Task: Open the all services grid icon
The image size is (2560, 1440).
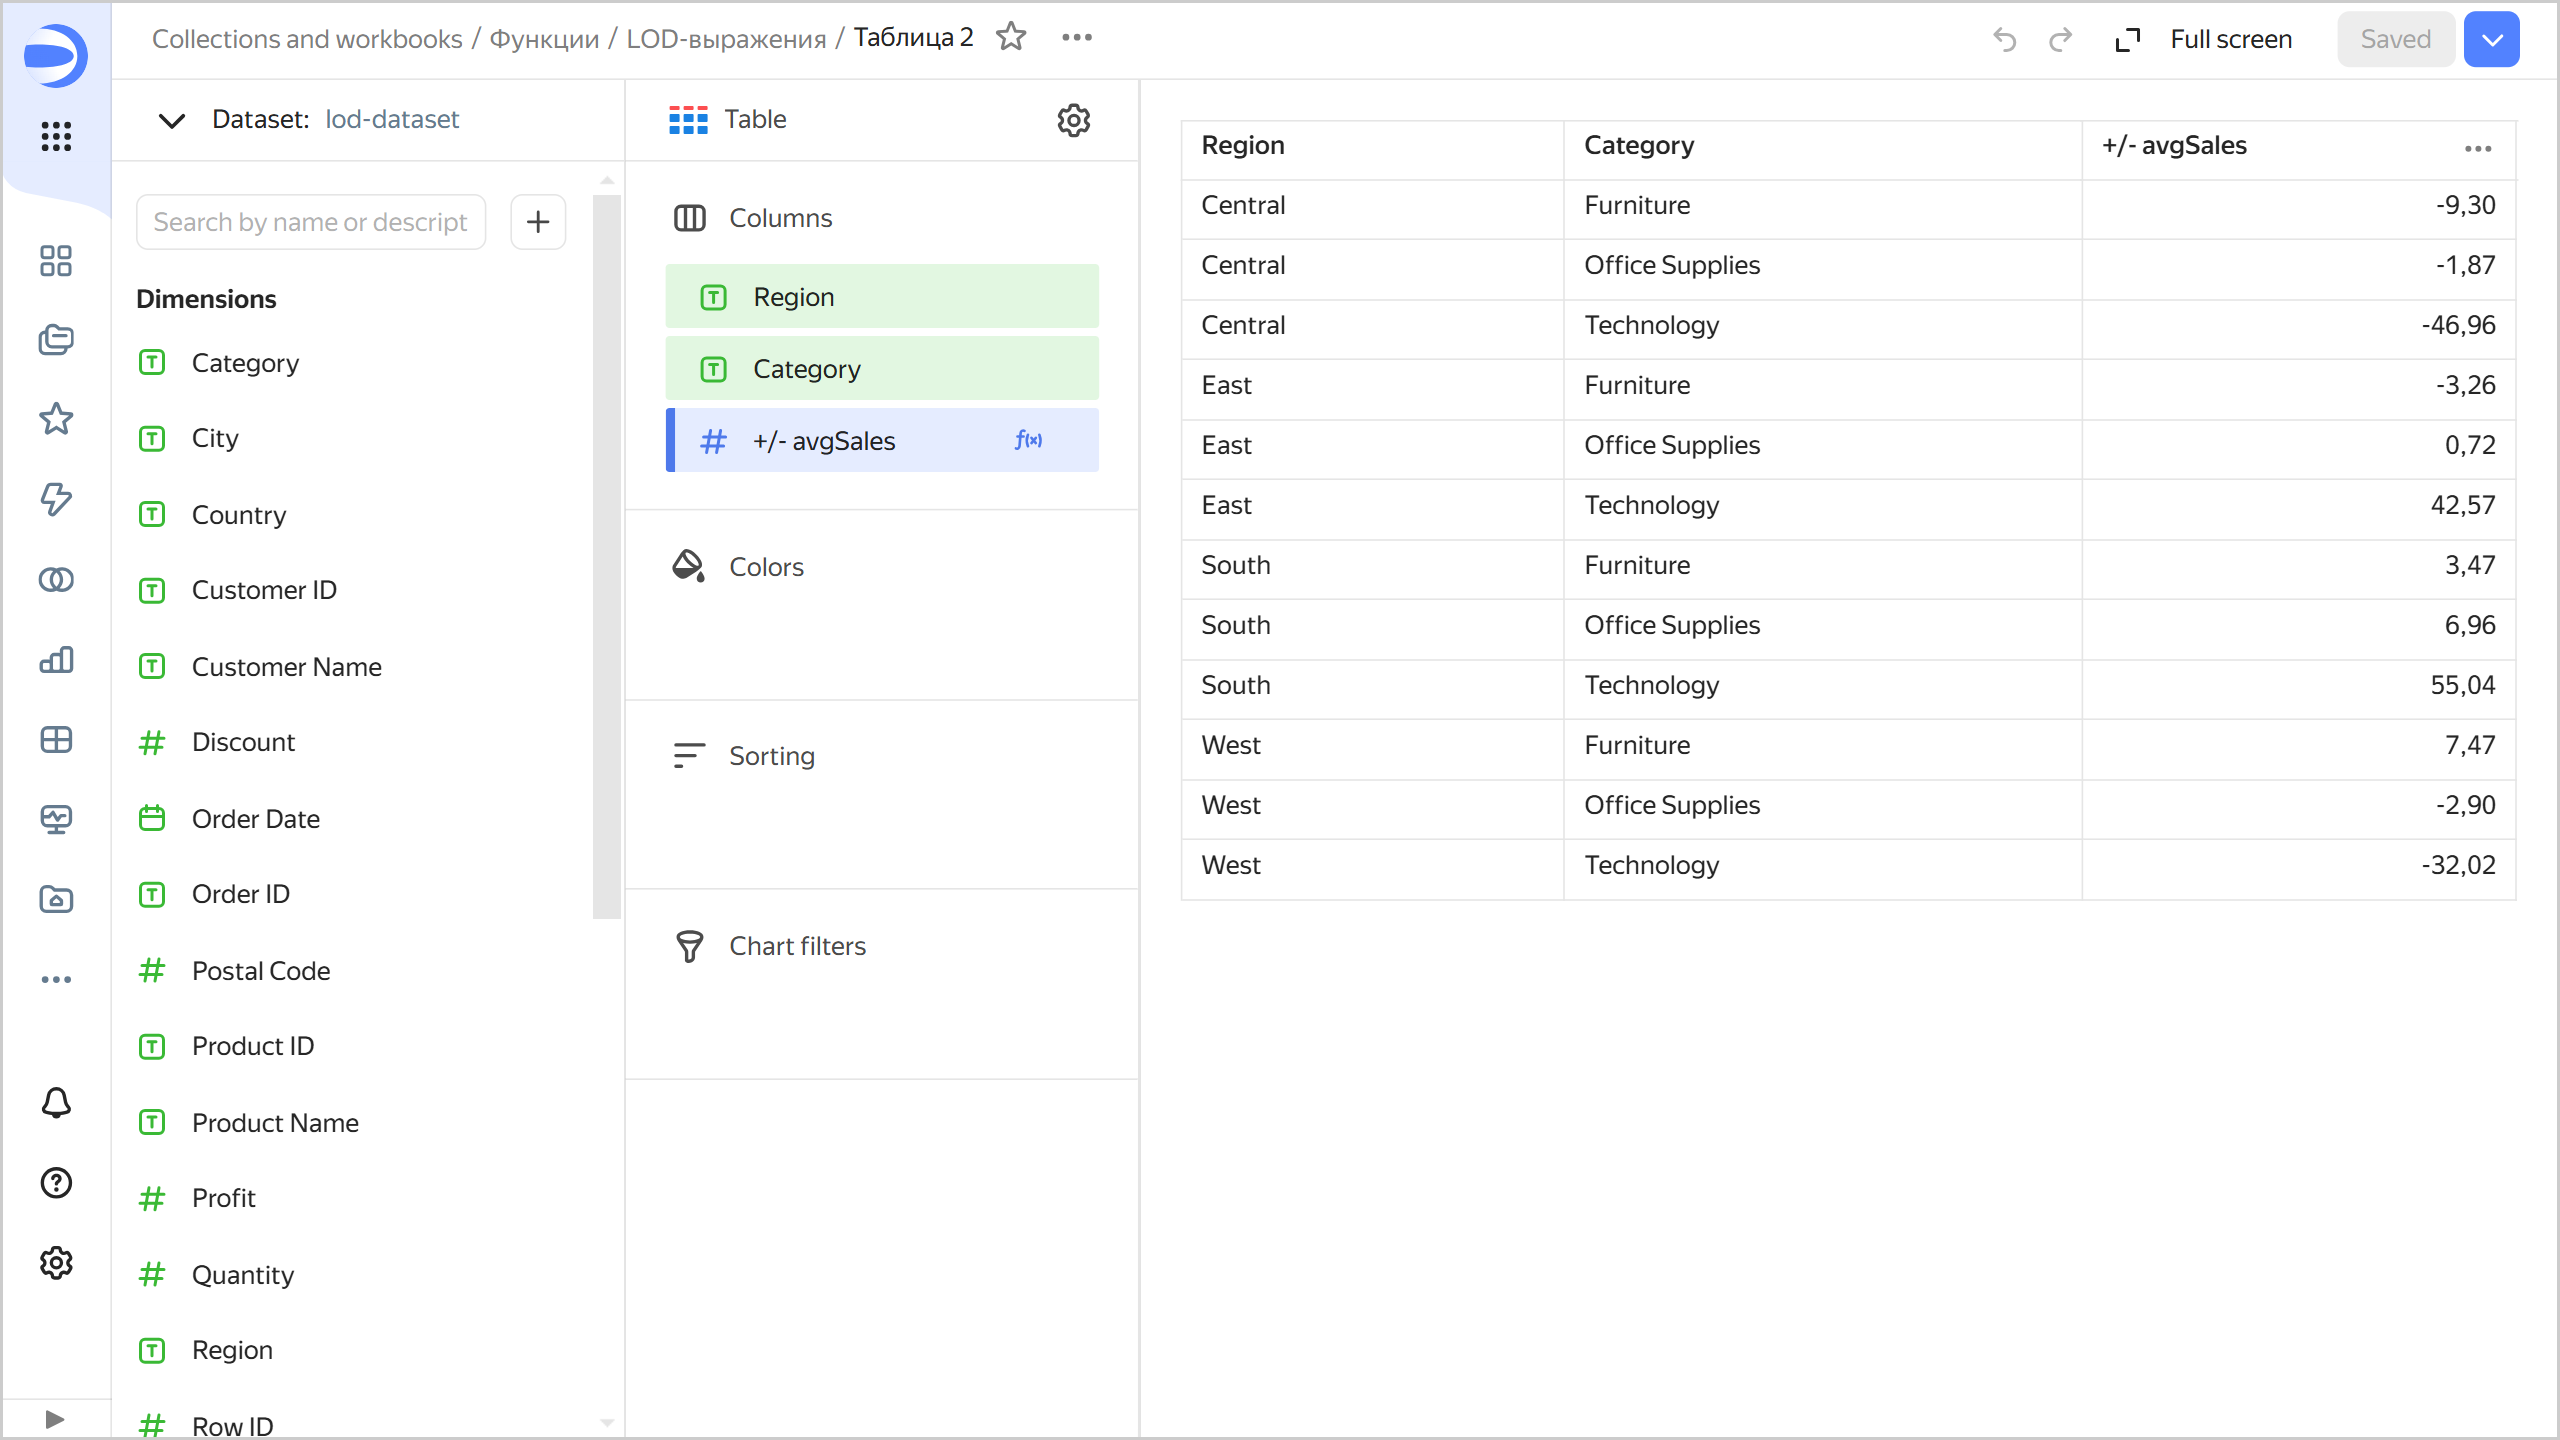Action: (56, 136)
